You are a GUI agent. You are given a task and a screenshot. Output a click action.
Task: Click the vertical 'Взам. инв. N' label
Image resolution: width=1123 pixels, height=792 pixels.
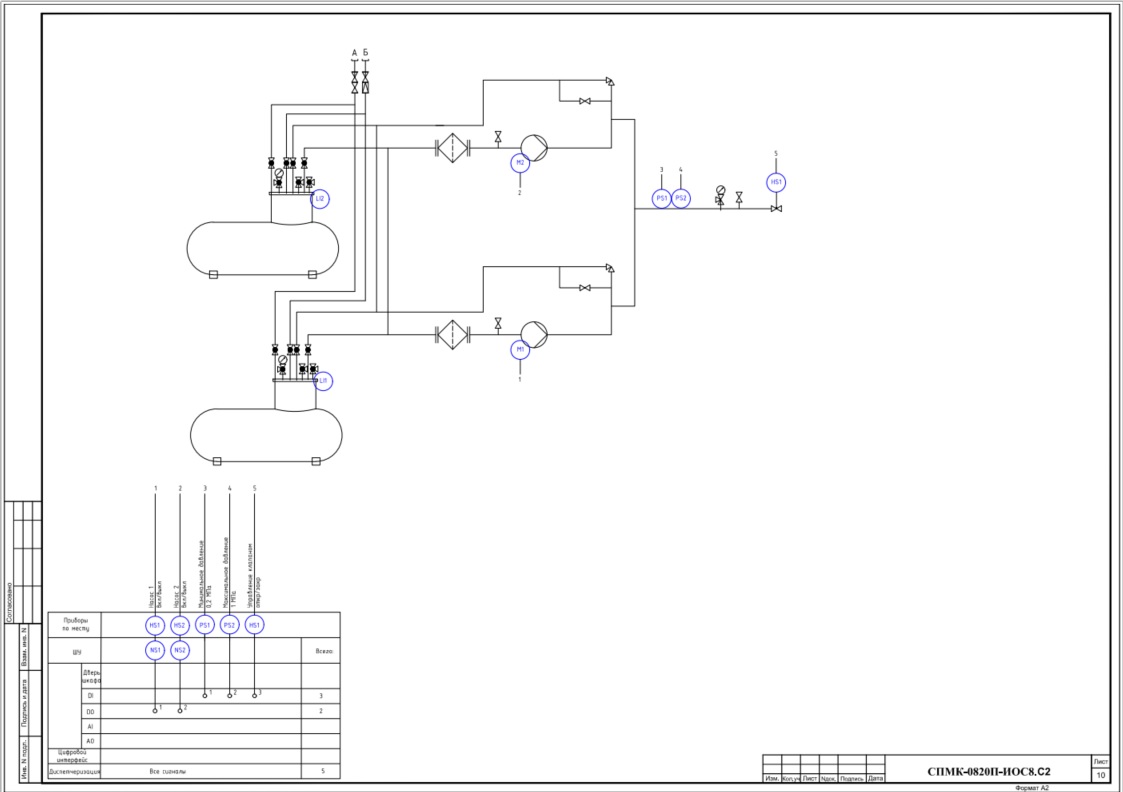[x=23, y=648]
